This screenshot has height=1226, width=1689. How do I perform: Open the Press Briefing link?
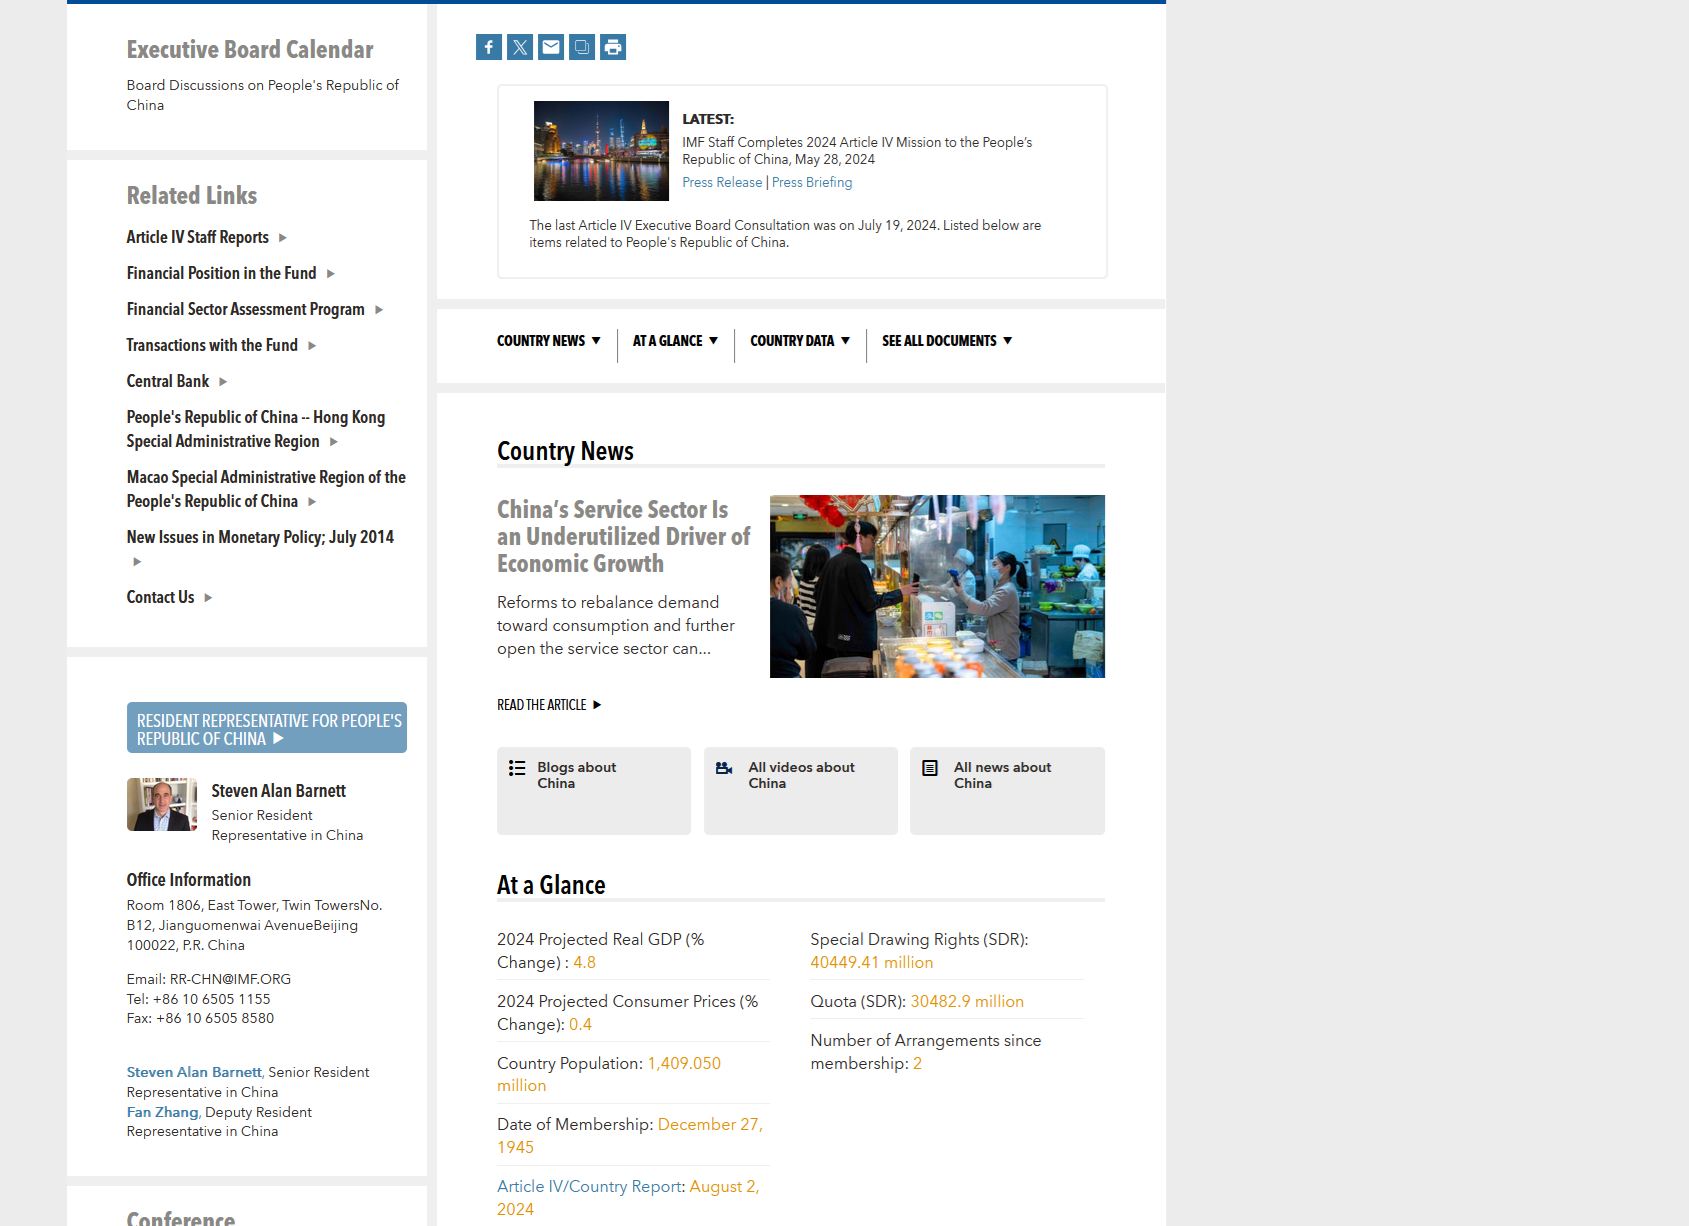812,182
